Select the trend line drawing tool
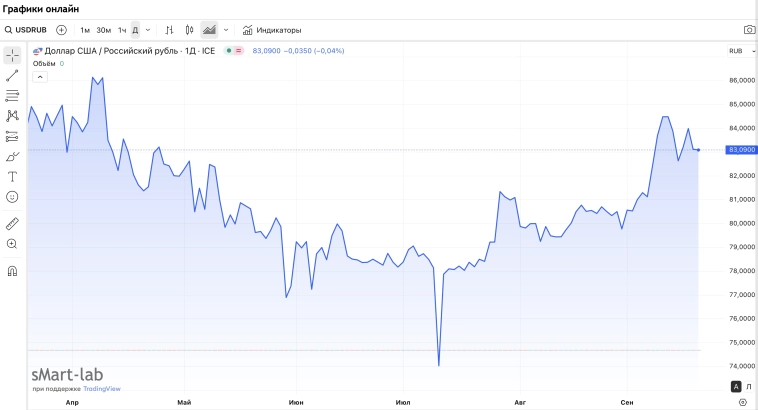This screenshot has height=410, width=758. tap(12, 76)
